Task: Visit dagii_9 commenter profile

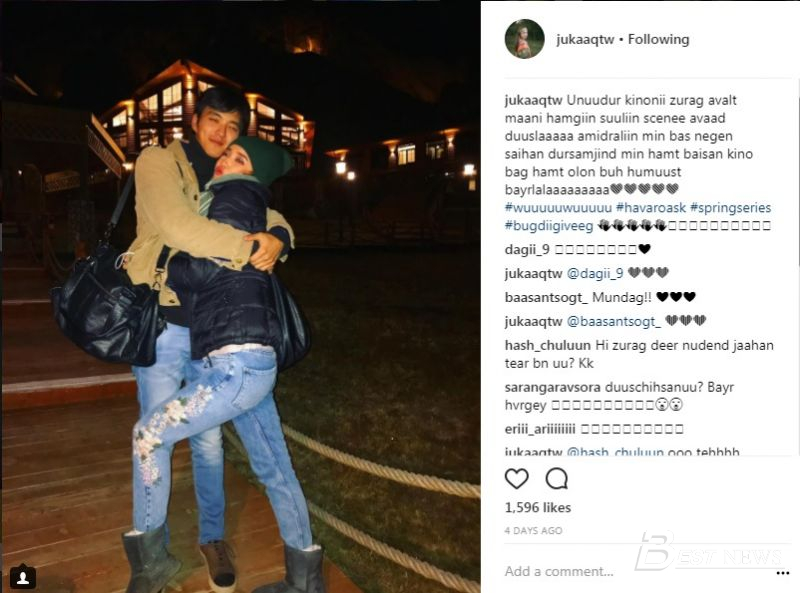Action: (x=527, y=250)
